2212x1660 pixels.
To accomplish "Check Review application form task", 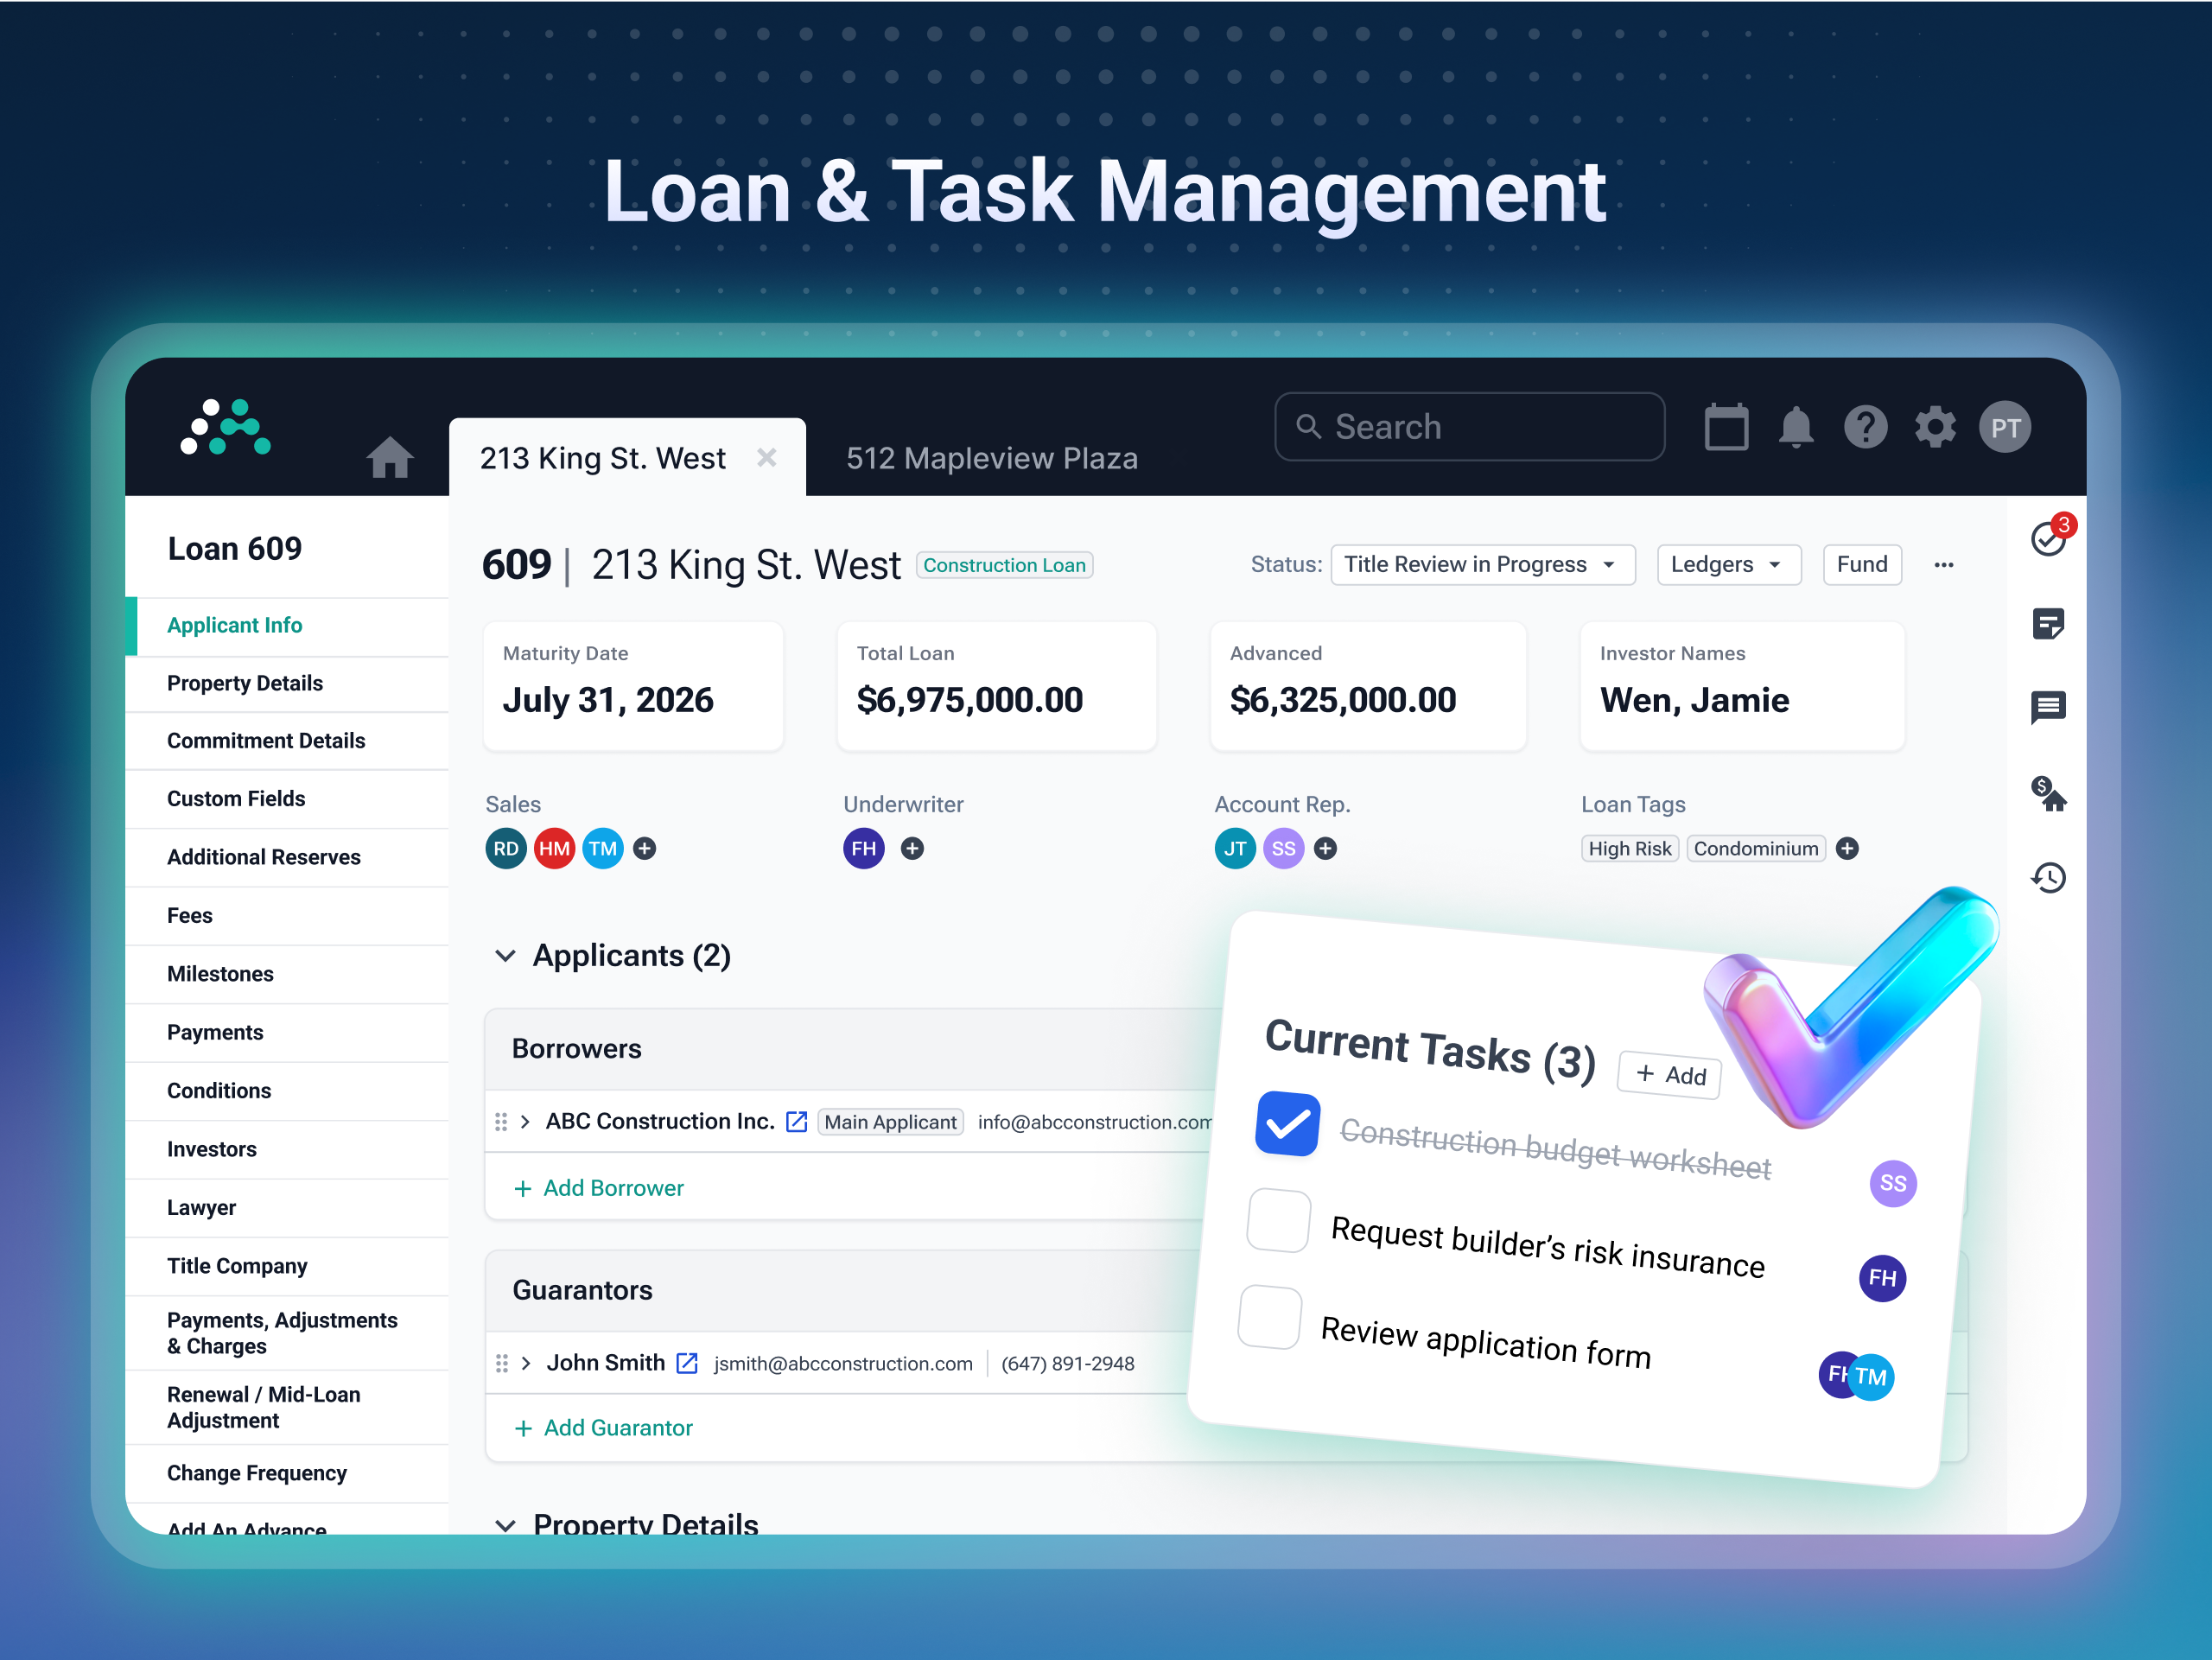I will pyautogui.click(x=1270, y=1317).
